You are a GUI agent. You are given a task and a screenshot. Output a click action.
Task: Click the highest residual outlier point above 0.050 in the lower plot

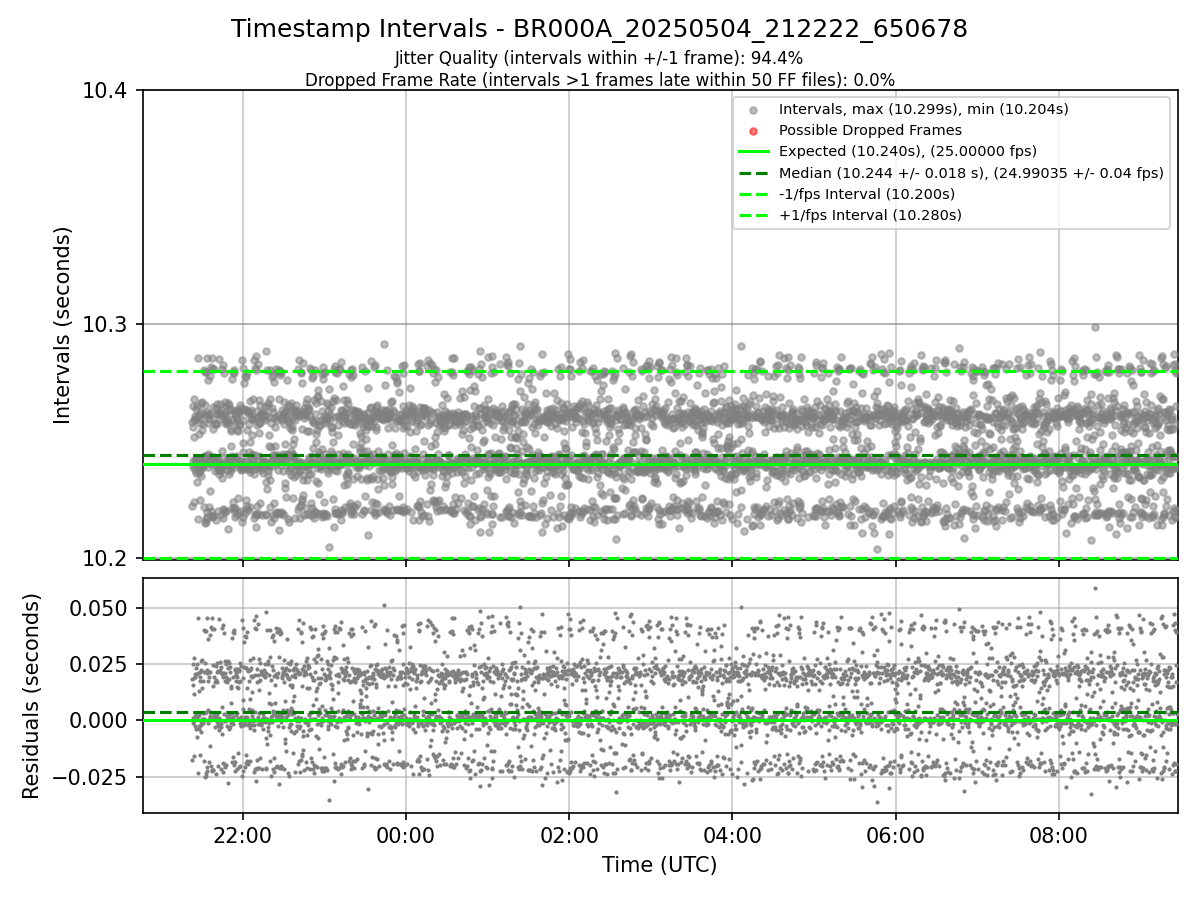point(1095,588)
